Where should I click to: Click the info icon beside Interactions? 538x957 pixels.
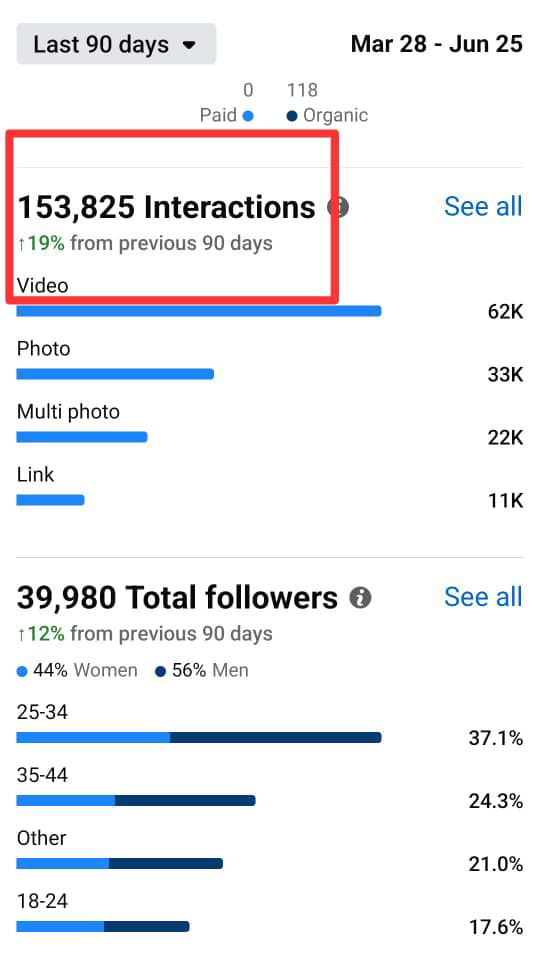(339, 207)
